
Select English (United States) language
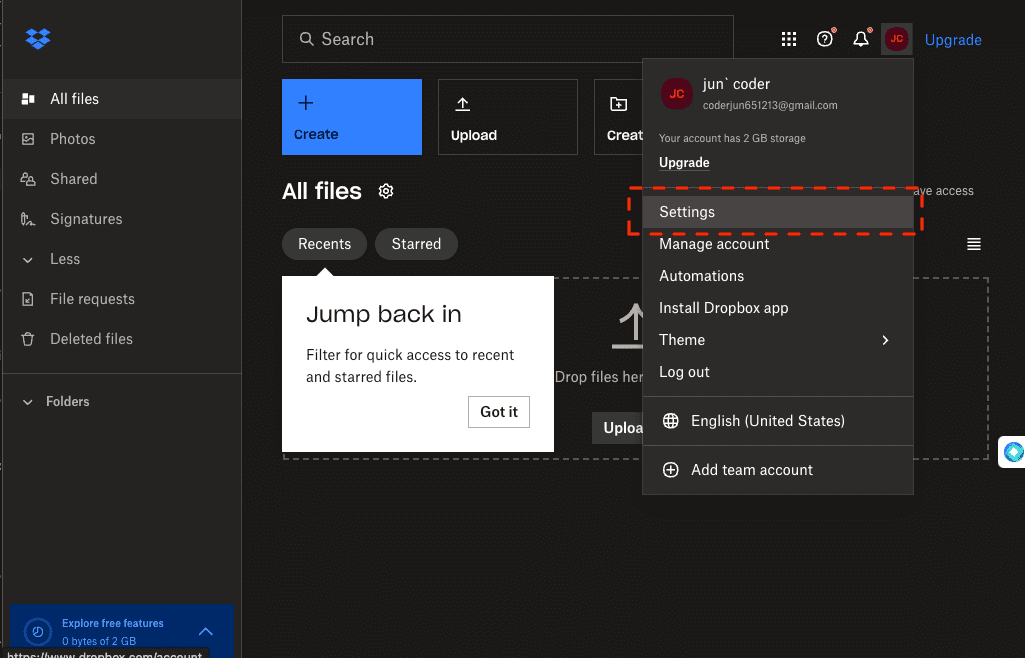[778, 421]
